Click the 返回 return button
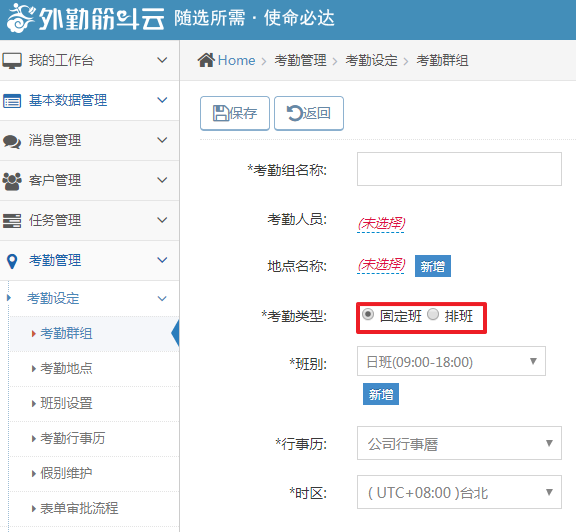Image resolution: width=576 pixels, height=532 pixels. [309, 113]
